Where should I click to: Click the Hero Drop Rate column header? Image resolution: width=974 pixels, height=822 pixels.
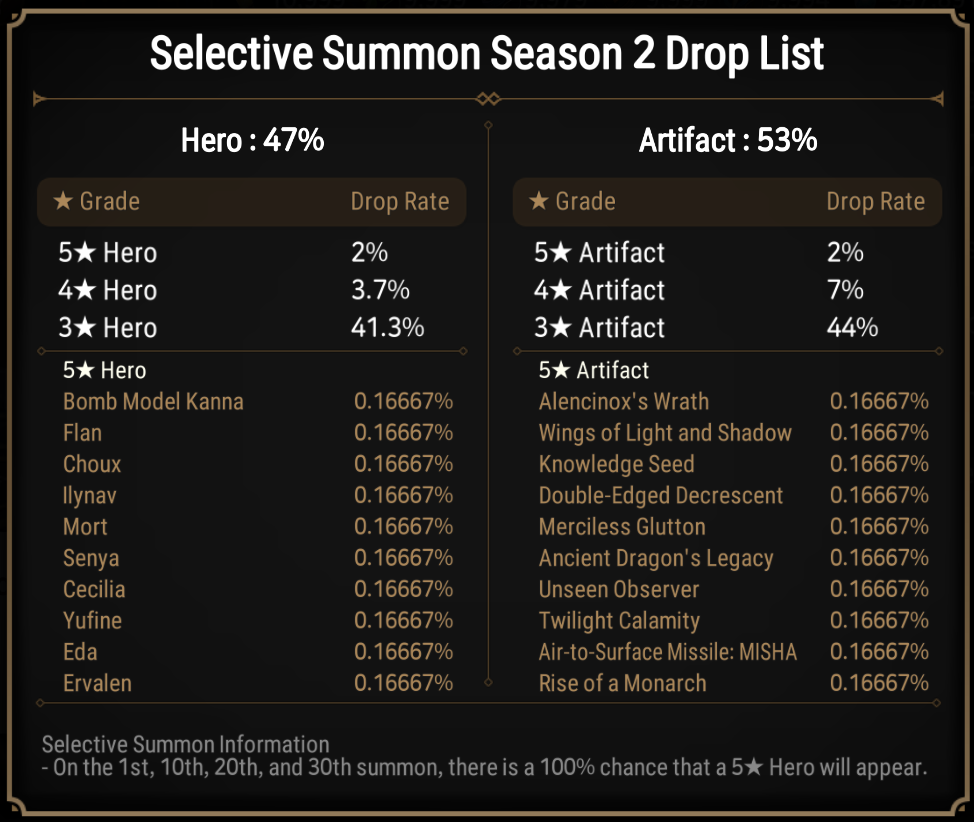pyautogui.click(x=400, y=201)
